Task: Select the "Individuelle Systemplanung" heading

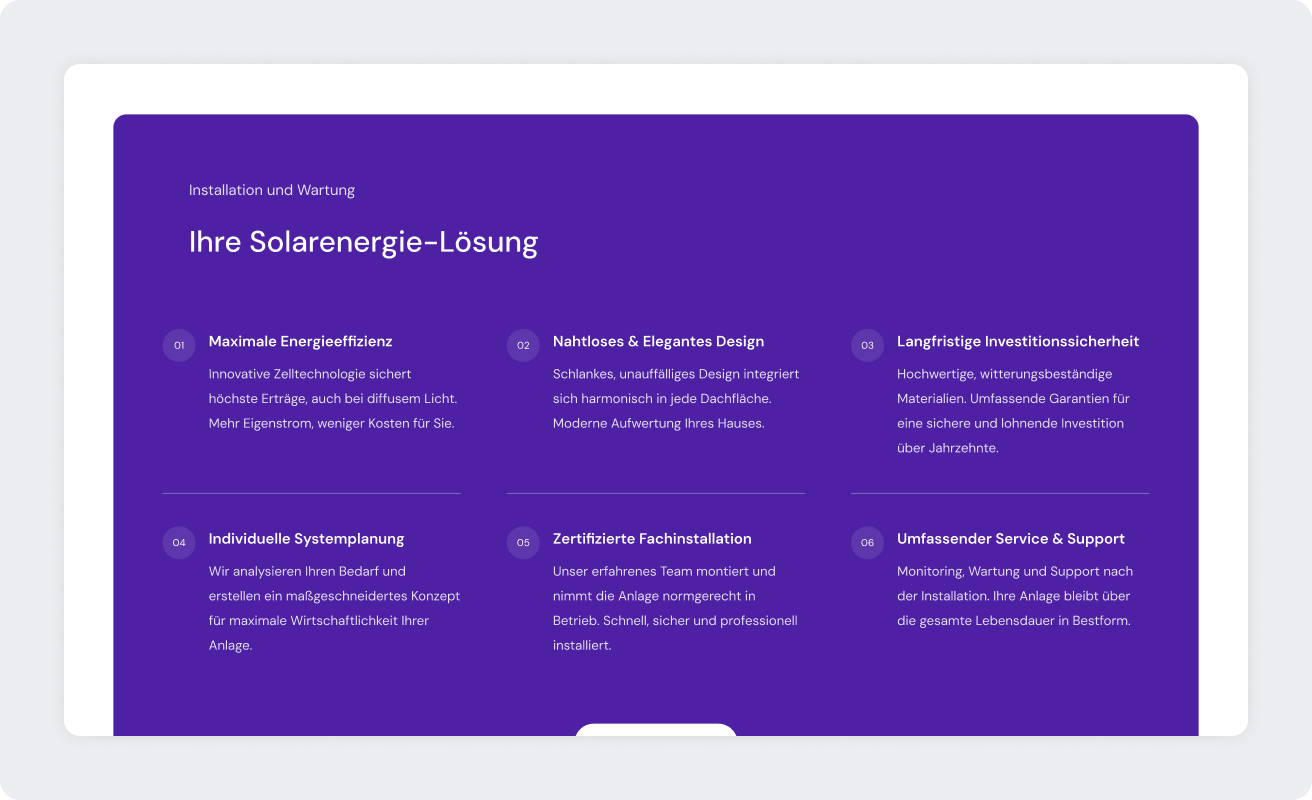Action: [x=305, y=538]
